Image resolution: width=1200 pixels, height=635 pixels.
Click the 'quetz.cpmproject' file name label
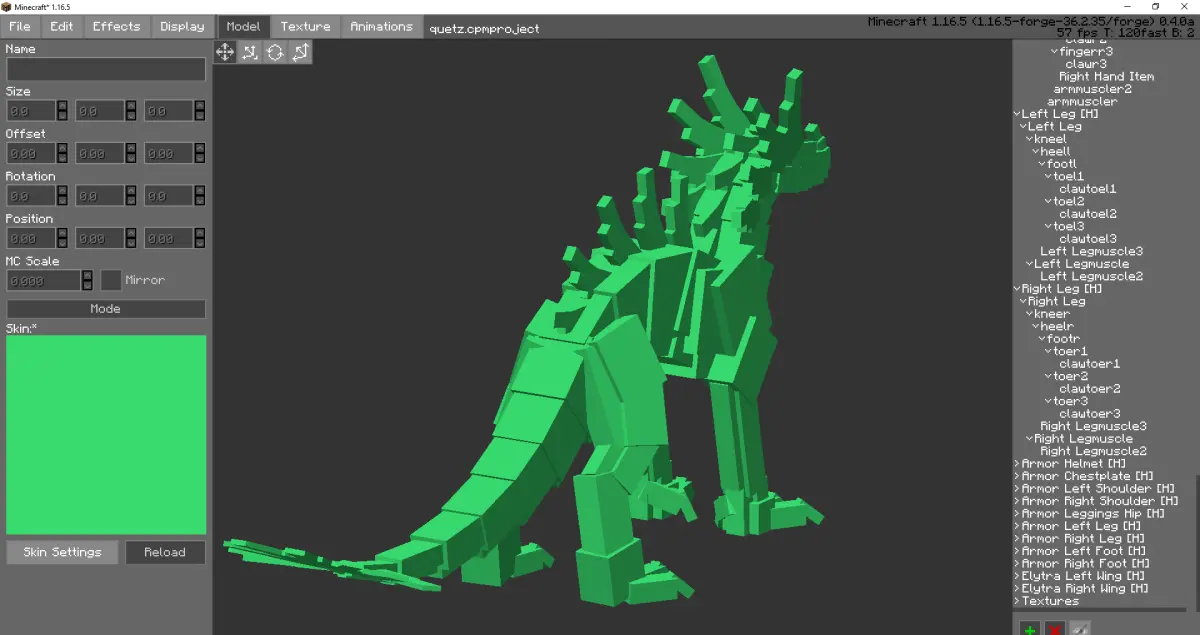pyautogui.click(x=484, y=28)
